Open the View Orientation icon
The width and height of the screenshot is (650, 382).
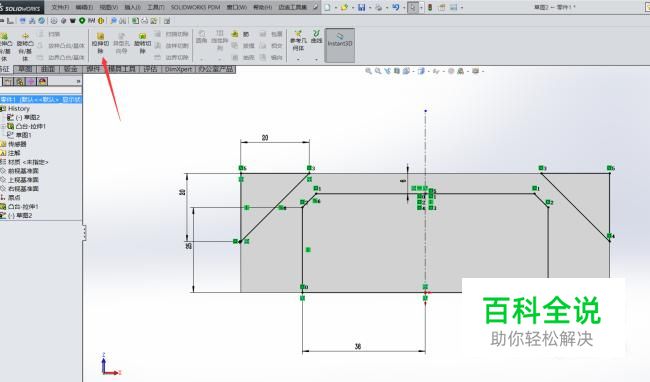pyautogui.click(x=406, y=71)
